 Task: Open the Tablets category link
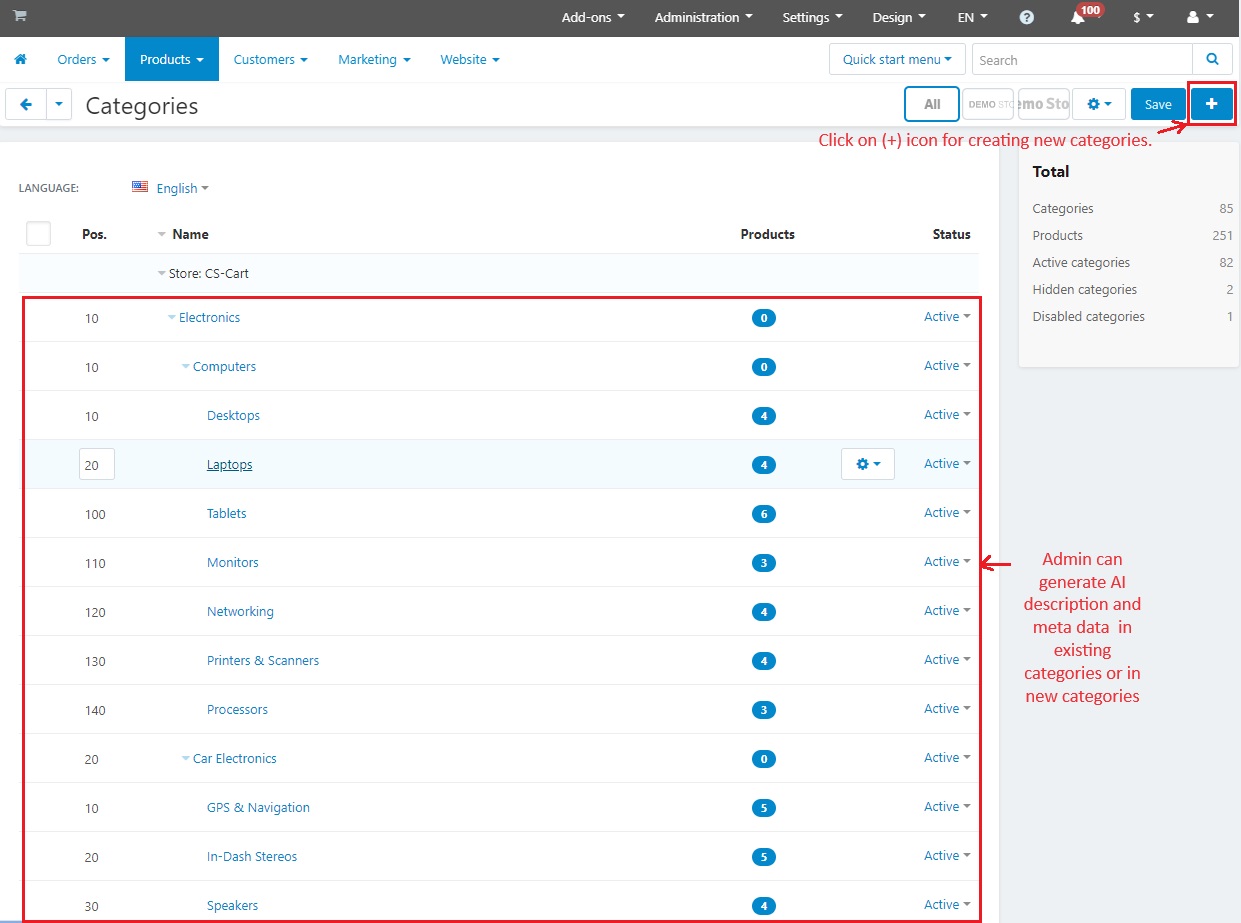coord(226,514)
